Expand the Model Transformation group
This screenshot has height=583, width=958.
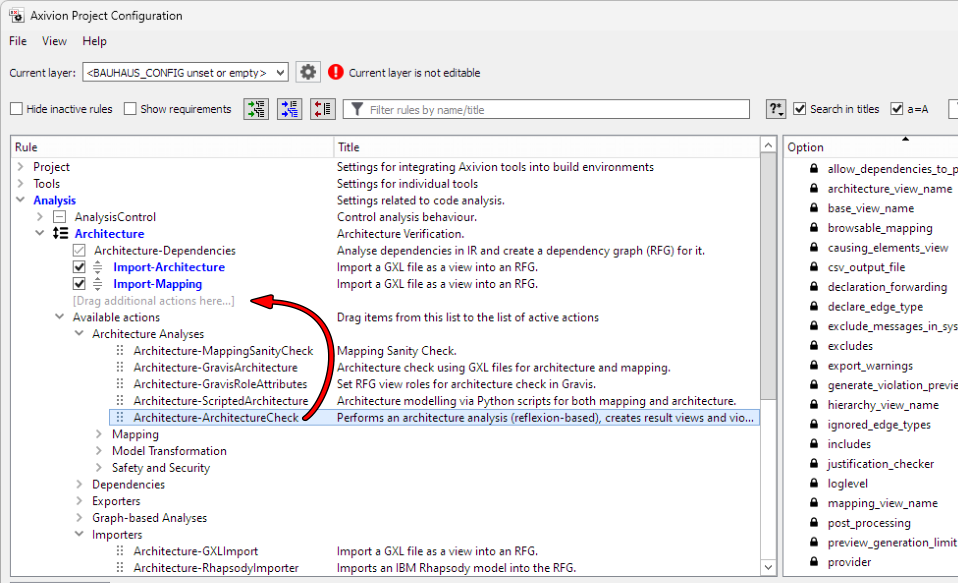[98, 451]
